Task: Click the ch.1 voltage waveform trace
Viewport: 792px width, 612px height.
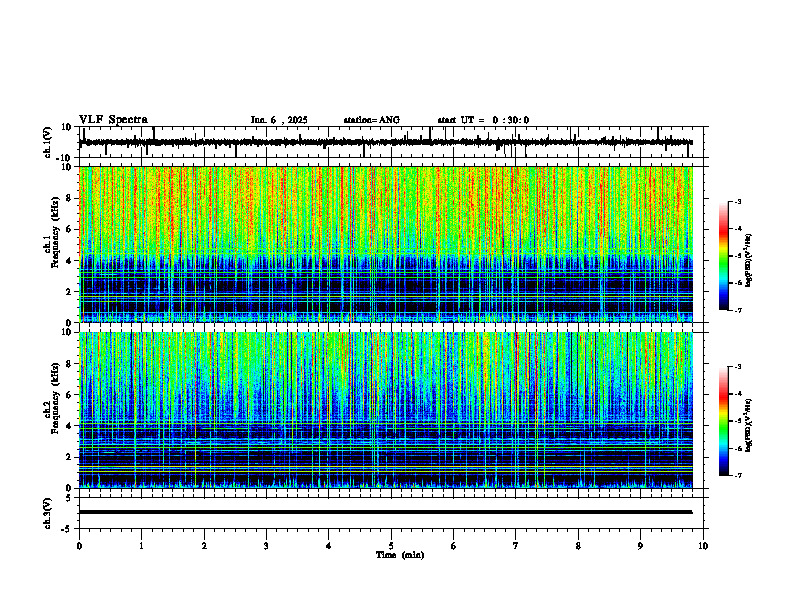Action: (386, 142)
